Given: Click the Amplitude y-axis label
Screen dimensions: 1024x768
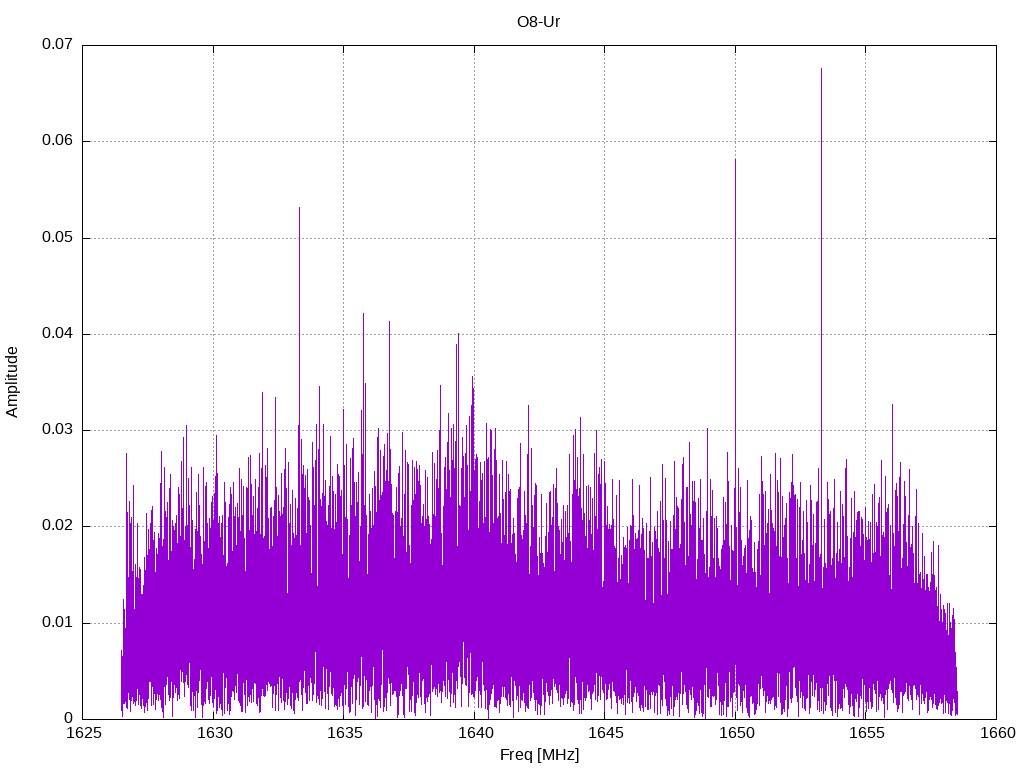Looking at the screenshot, I should [12, 382].
